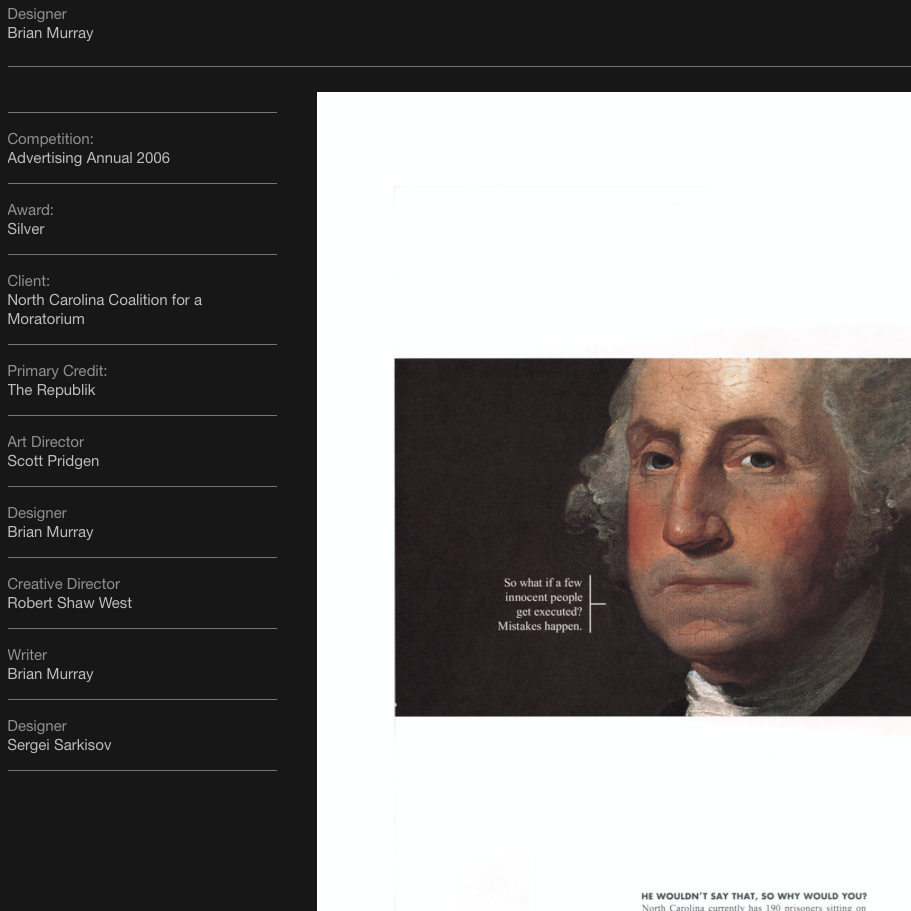Click the 'Primary Credit:' label
This screenshot has width=911, height=911.
click(x=57, y=371)
